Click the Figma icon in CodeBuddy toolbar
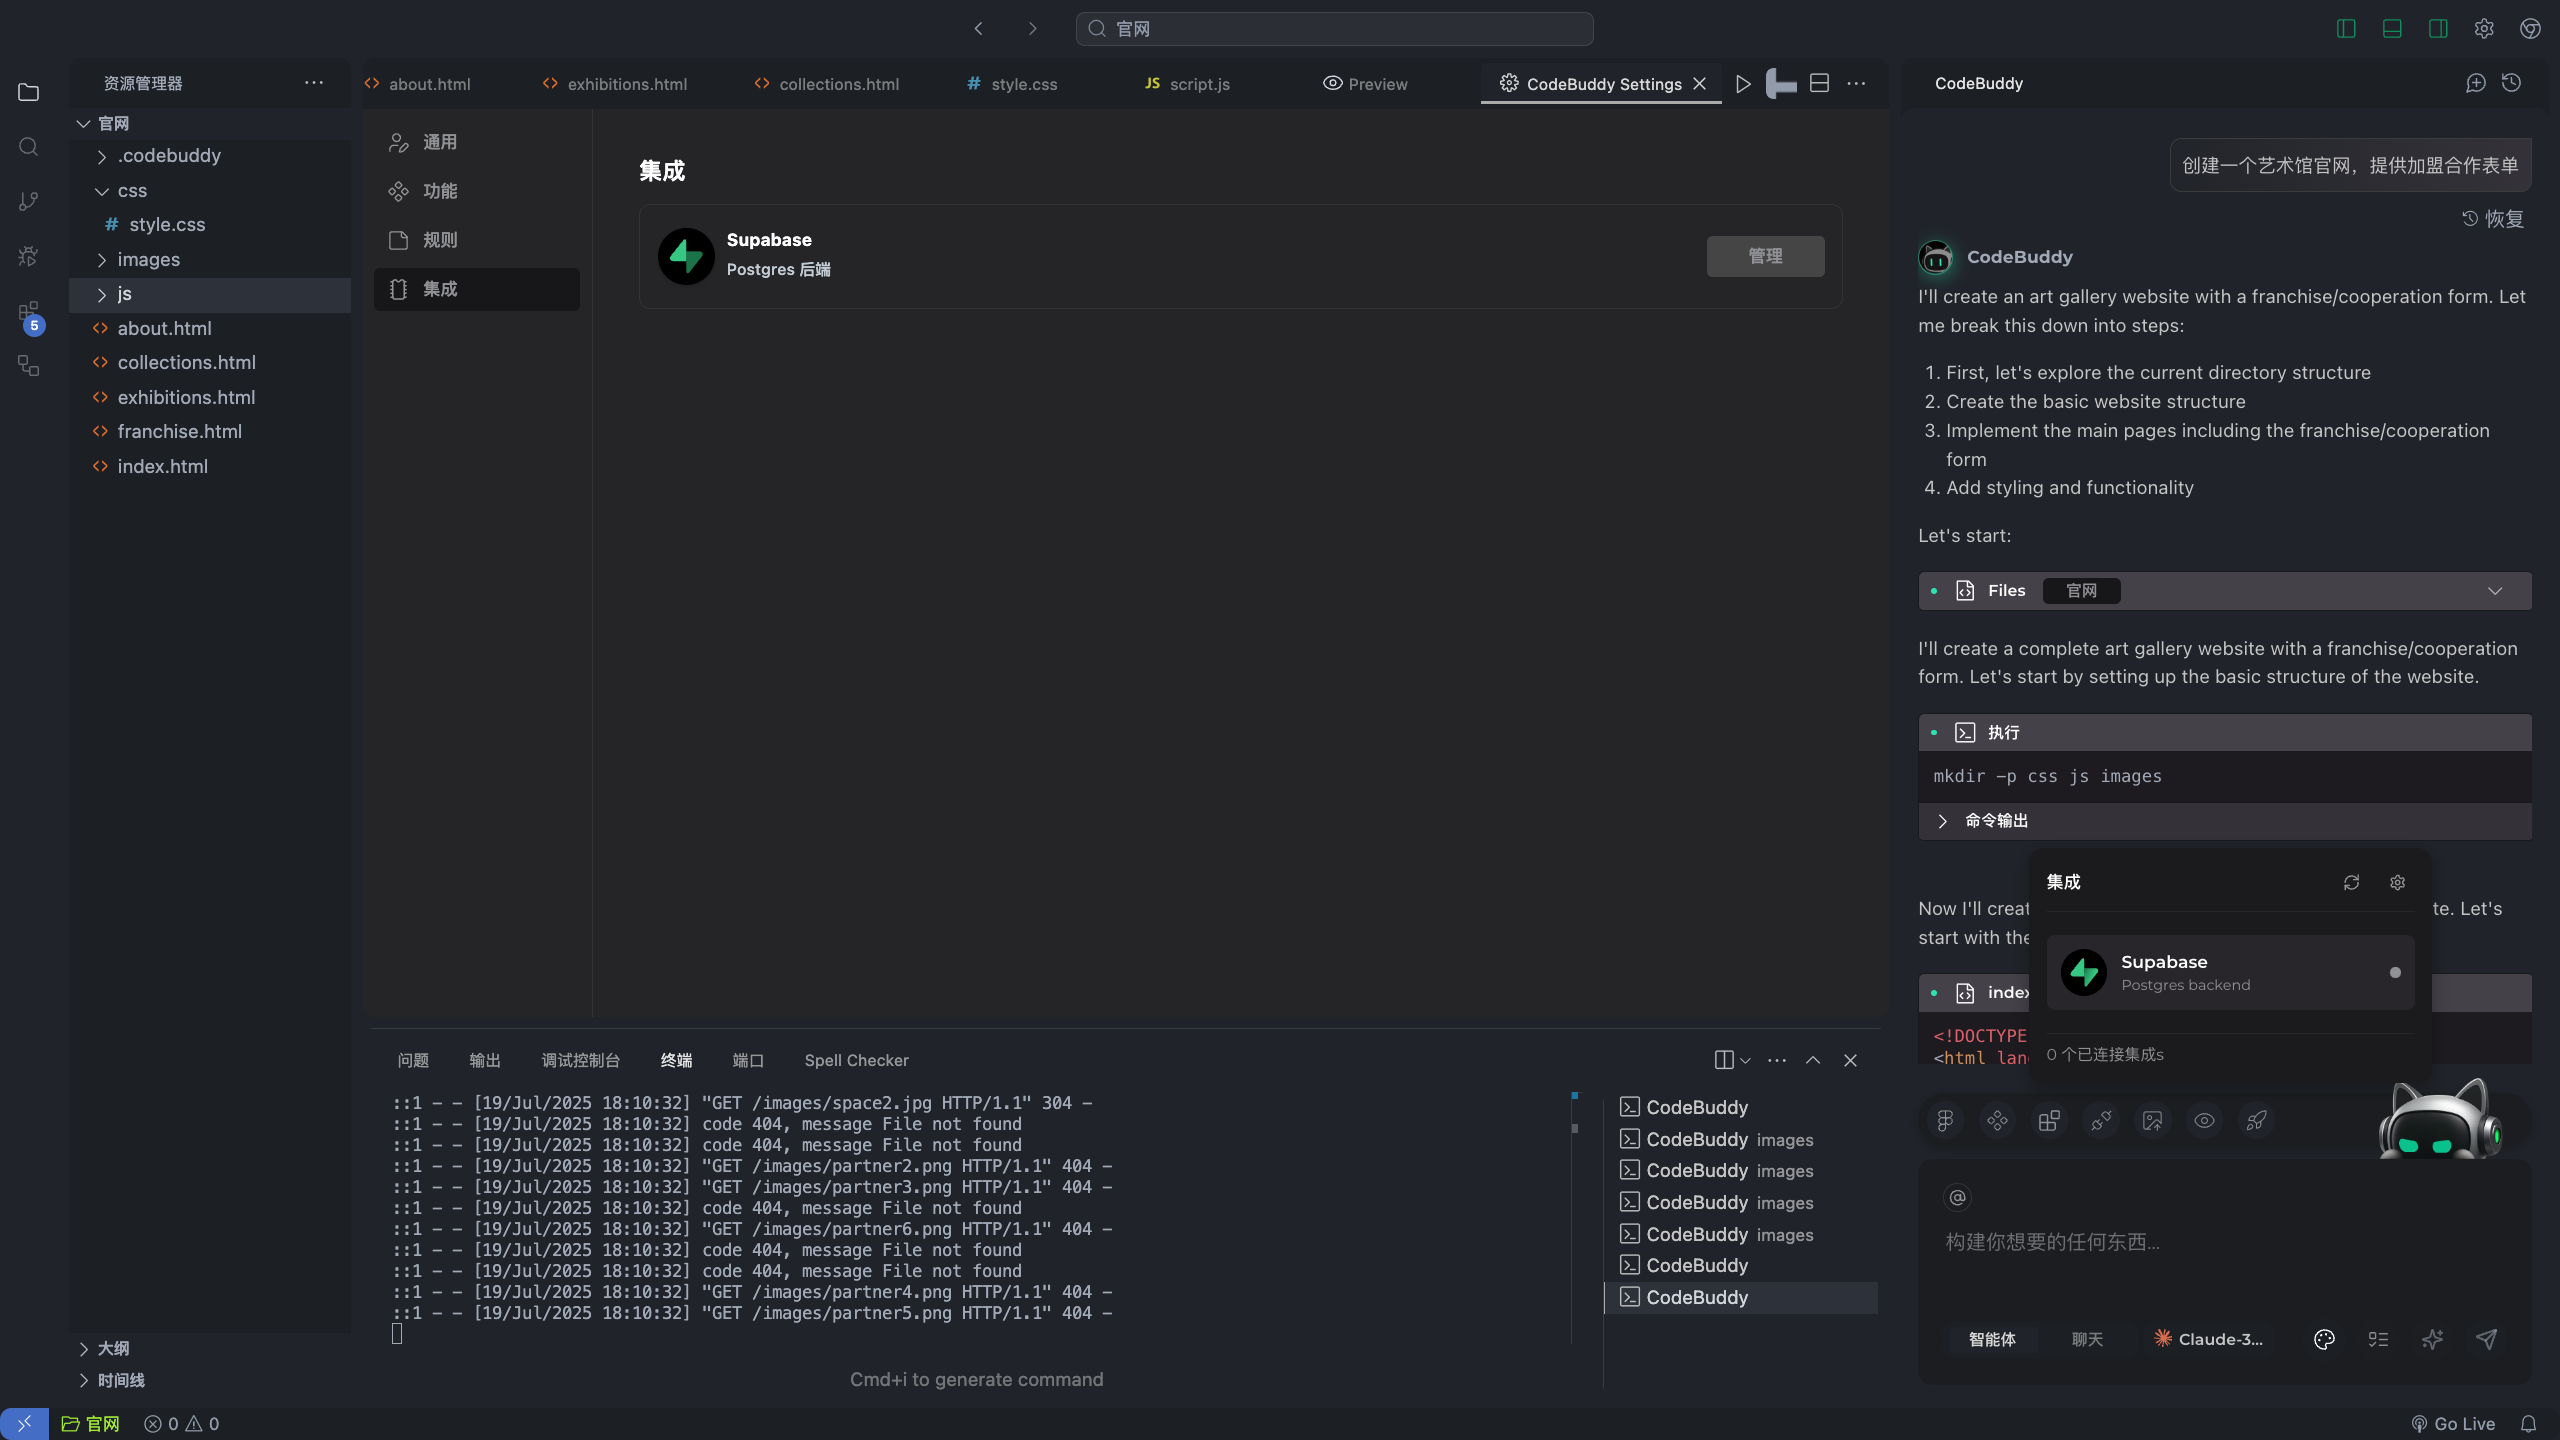Screen dimensions: 2560x1440 click(x=1945, y=1121)
